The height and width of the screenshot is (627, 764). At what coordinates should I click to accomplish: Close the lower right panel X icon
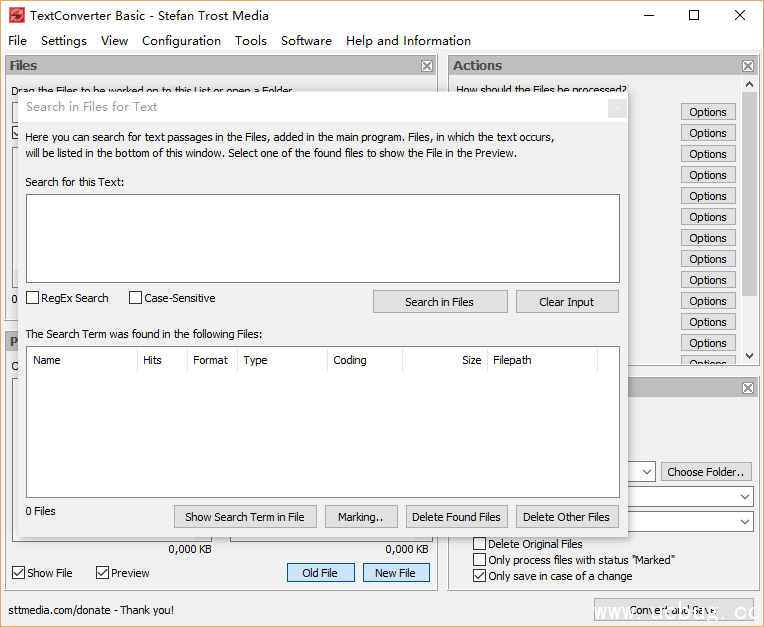(x=748, y=388)
